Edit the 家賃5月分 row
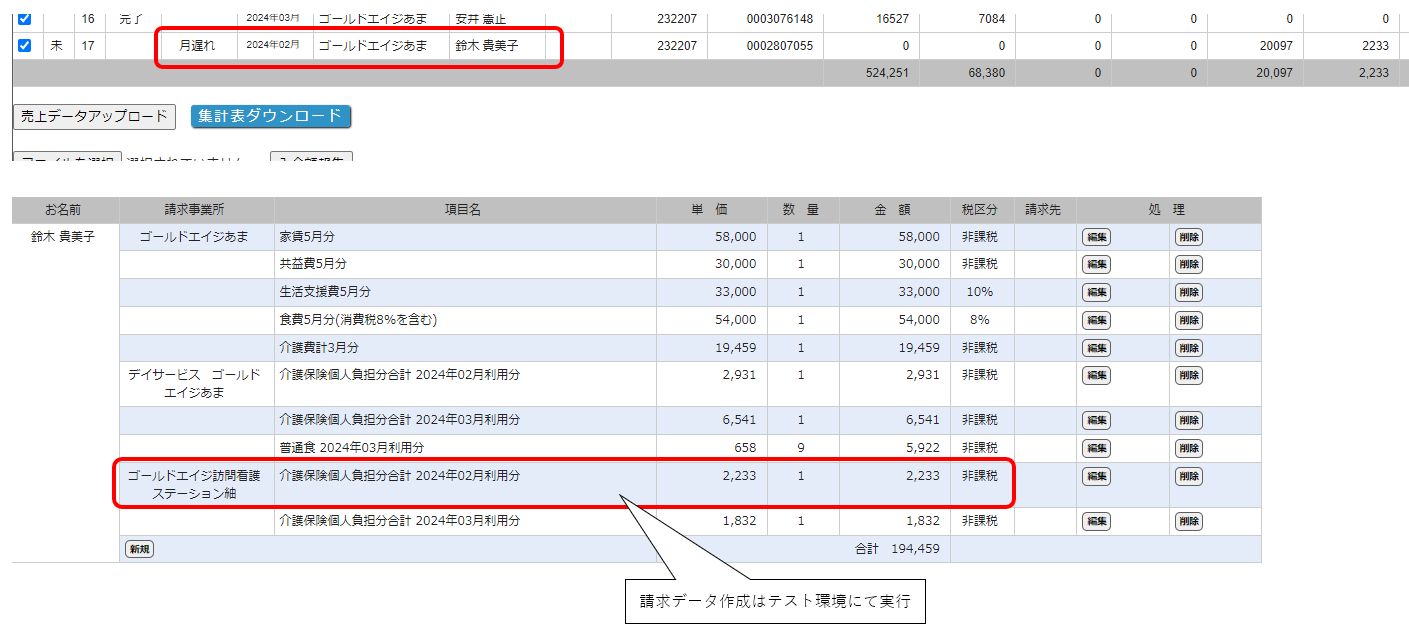1409x632 pixels. click(1096, 237)
